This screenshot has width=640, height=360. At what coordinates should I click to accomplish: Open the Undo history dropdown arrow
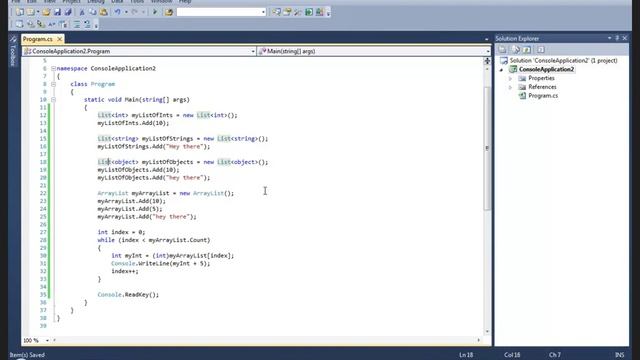point(126,12)
